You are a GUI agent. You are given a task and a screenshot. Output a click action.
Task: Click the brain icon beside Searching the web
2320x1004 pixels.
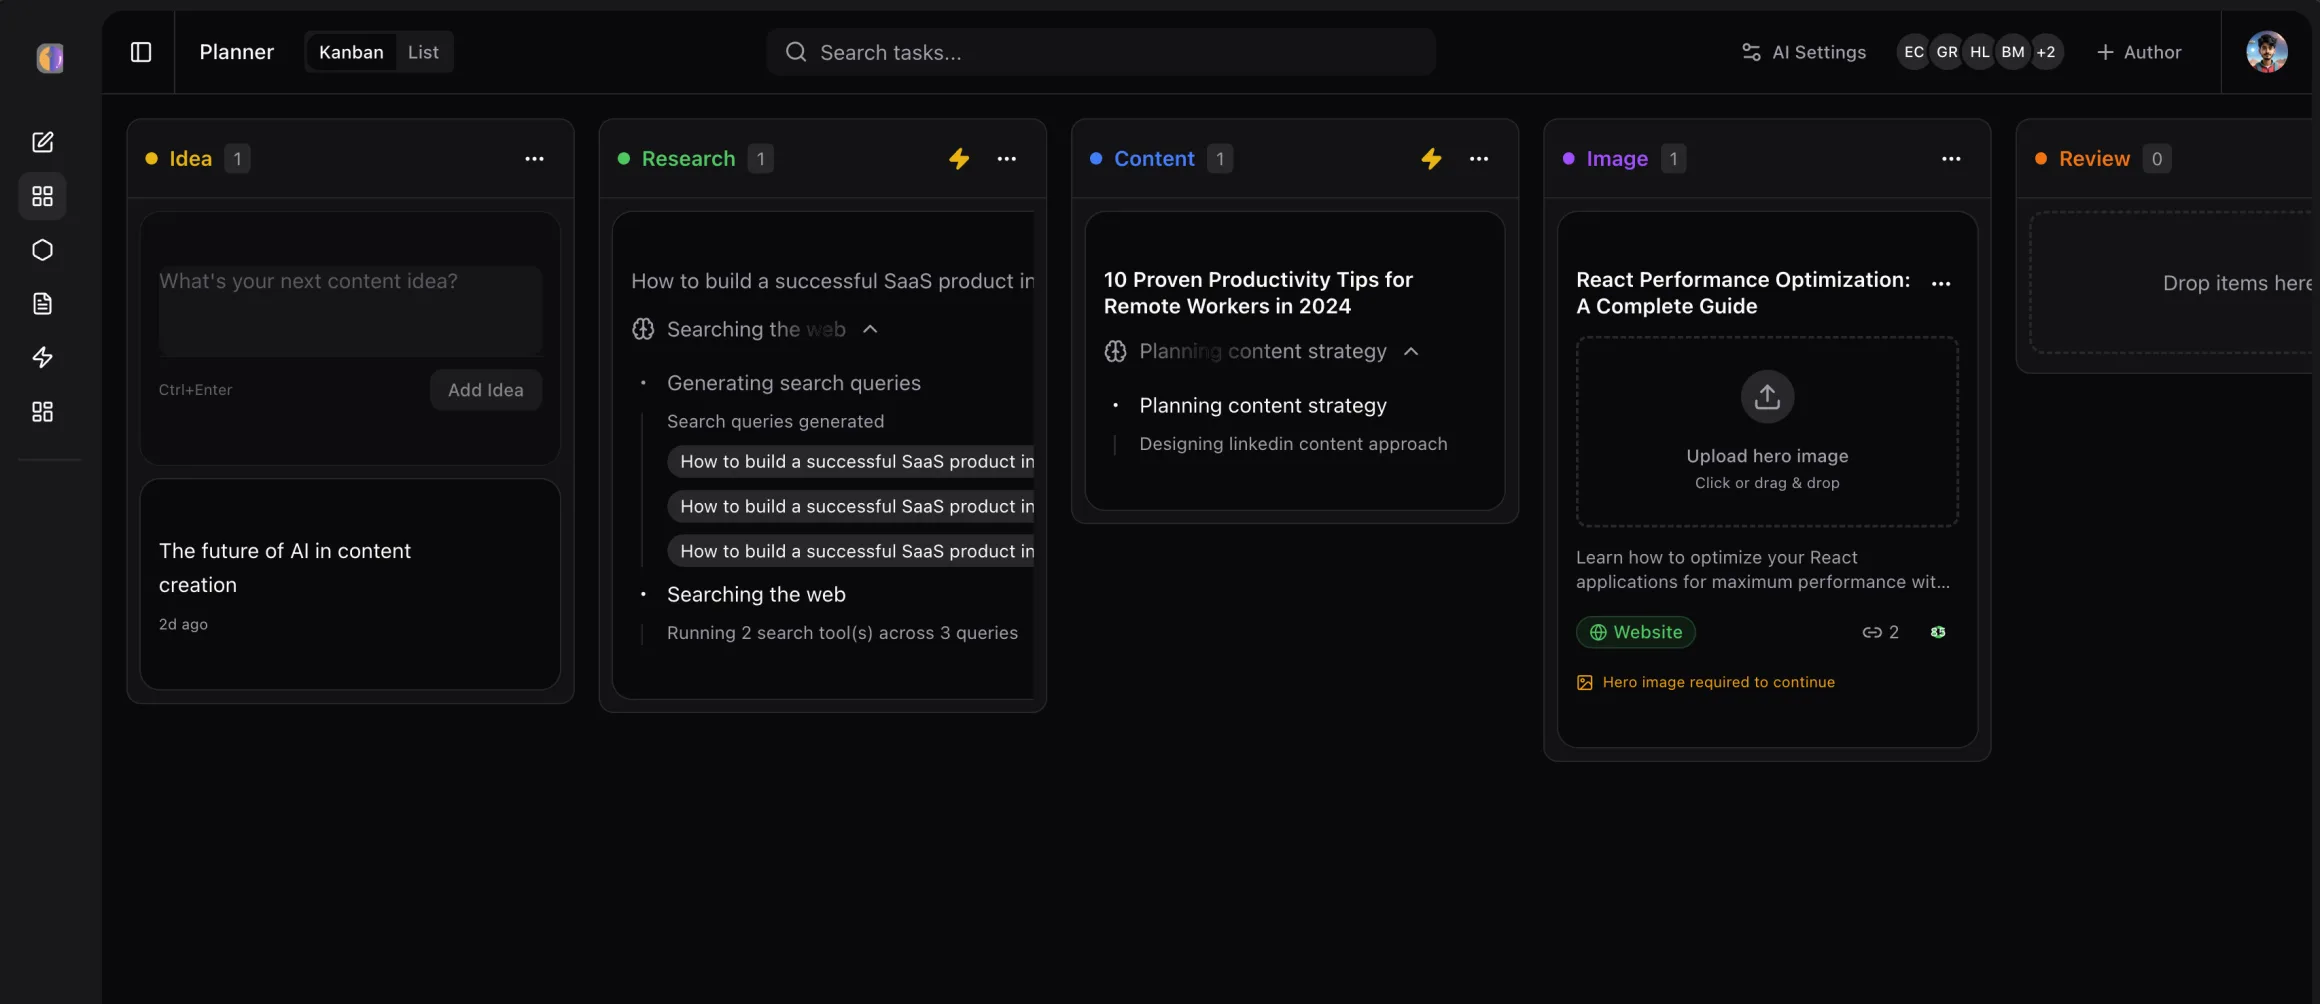point(643,329)
